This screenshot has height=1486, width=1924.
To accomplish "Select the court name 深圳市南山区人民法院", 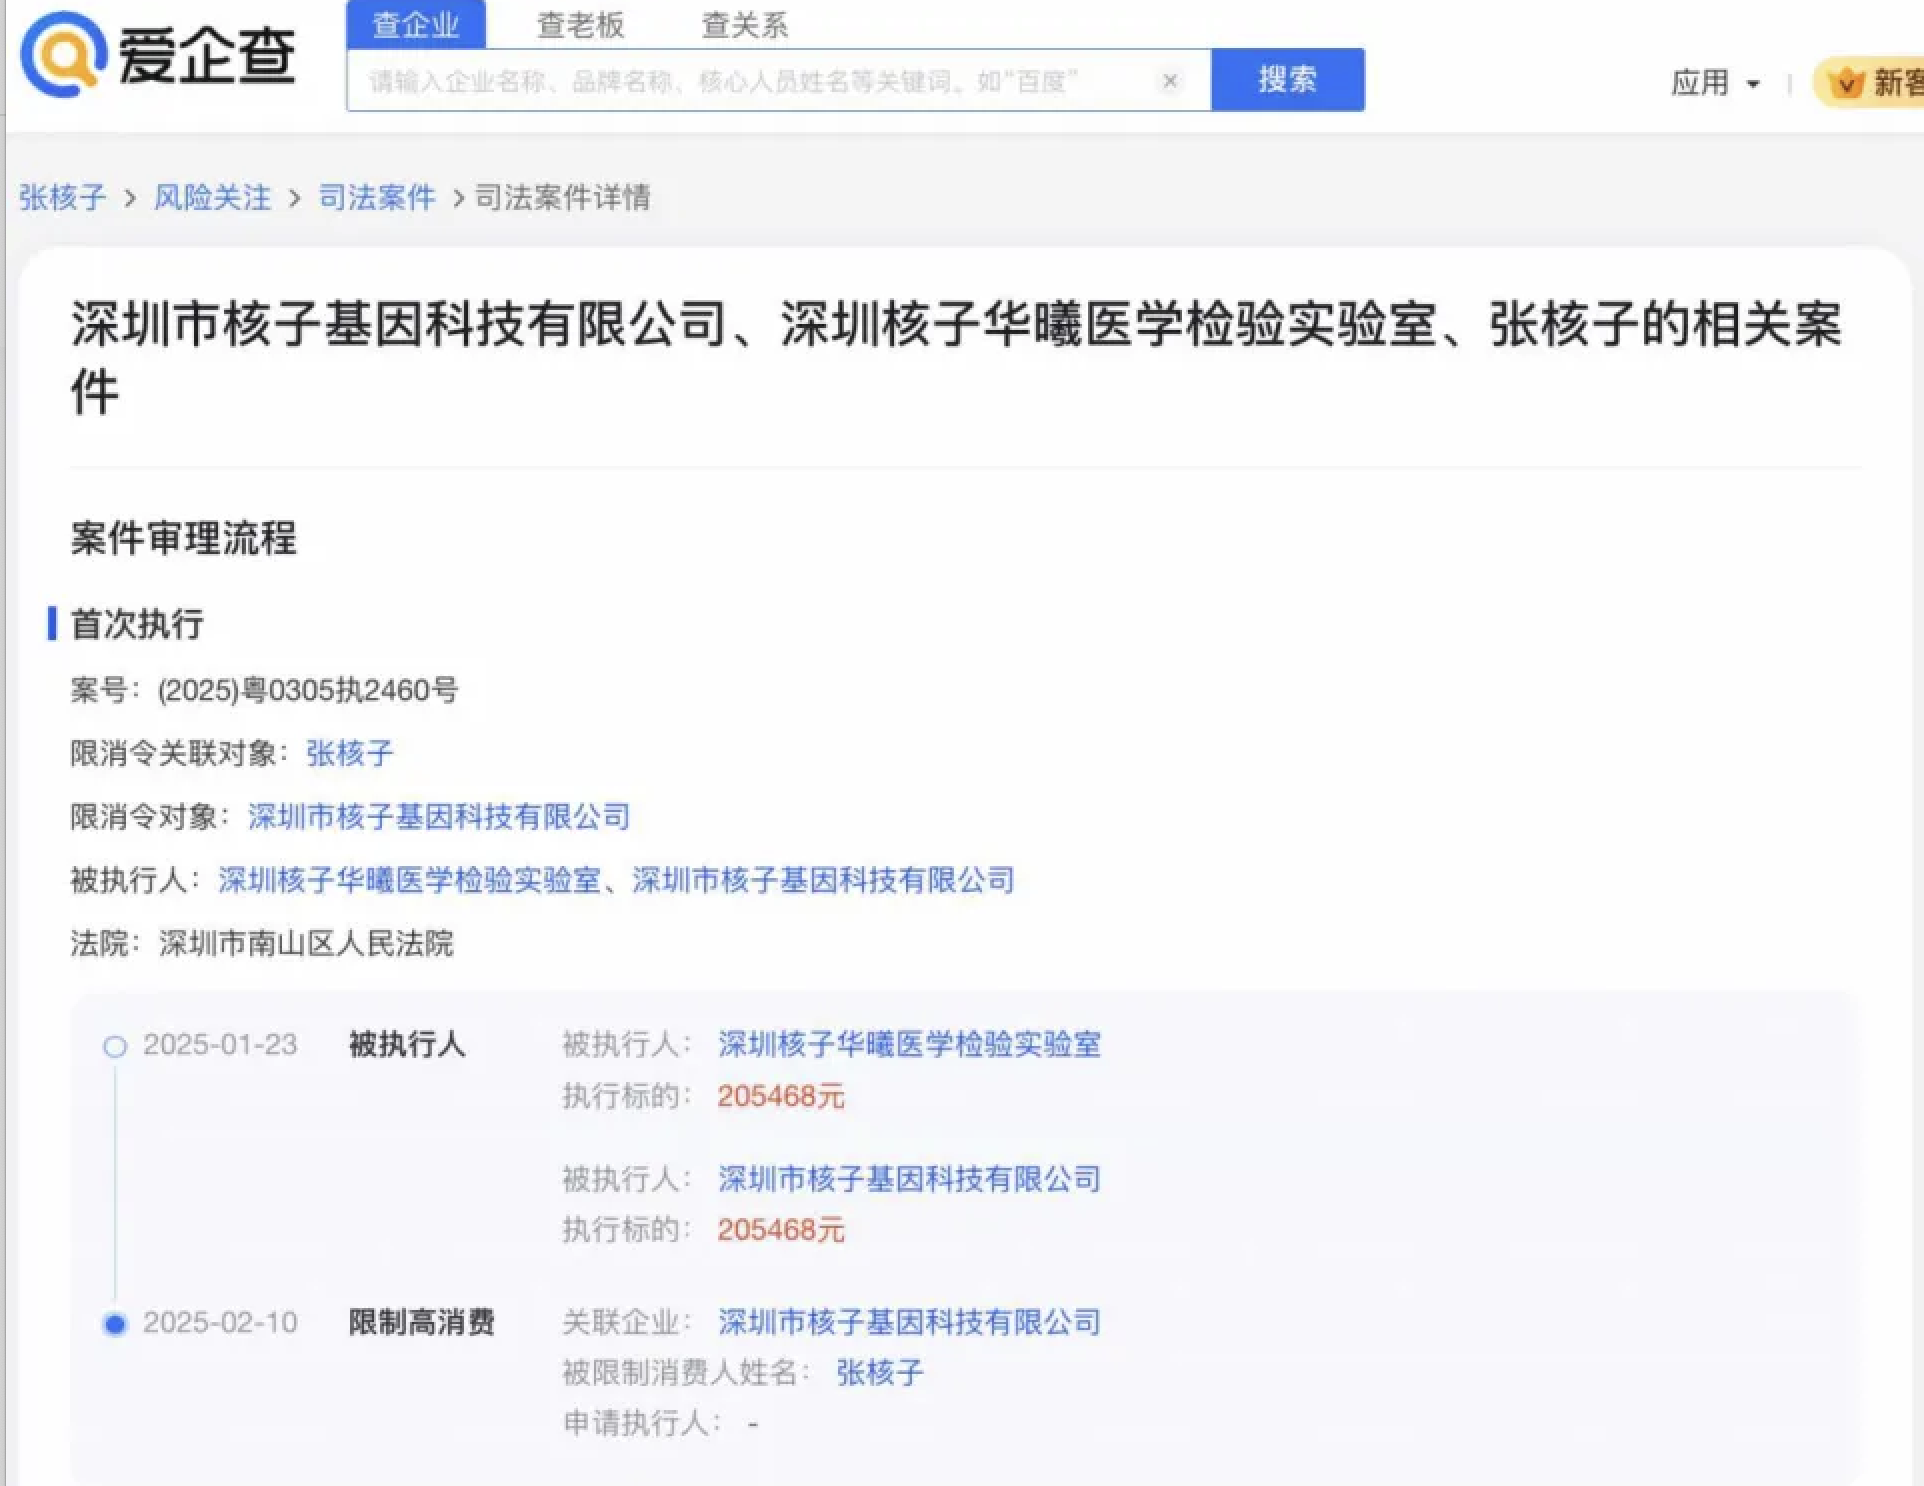I will tap(306, 943).
